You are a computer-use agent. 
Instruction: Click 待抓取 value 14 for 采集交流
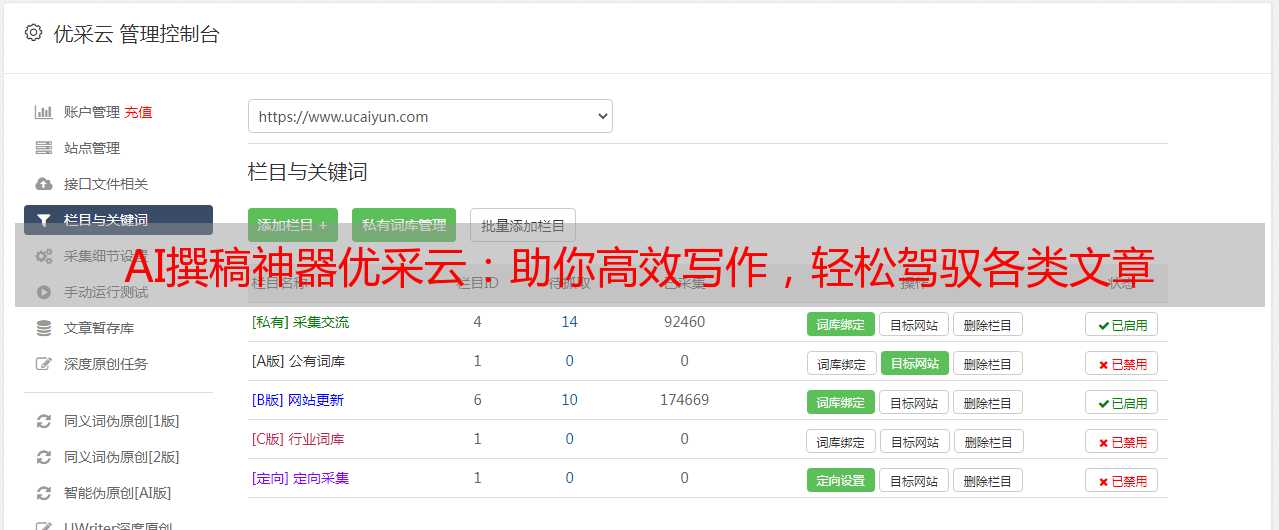pyautogui.click(x=569, y=322)
